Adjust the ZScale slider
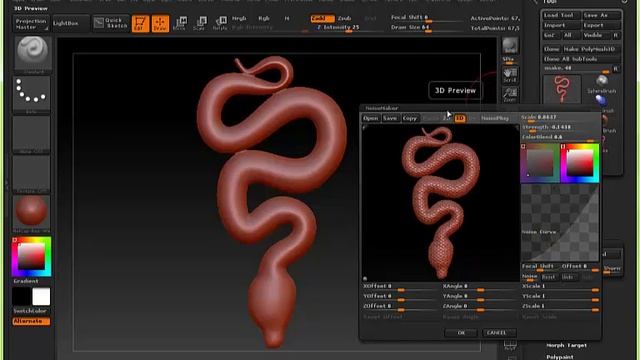 pyautogui.click(x=560, y=307)
